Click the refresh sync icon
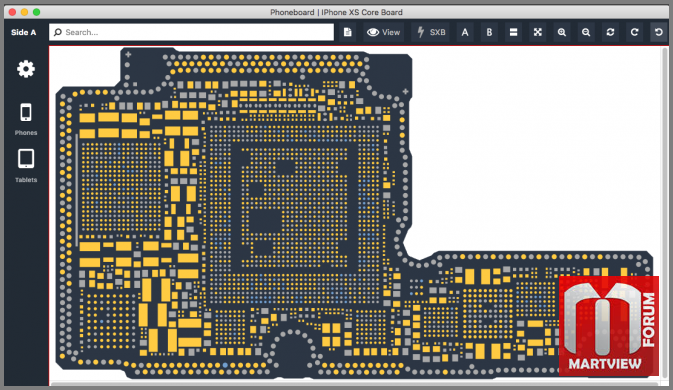 pyautogui.click(x=610, y=32)
